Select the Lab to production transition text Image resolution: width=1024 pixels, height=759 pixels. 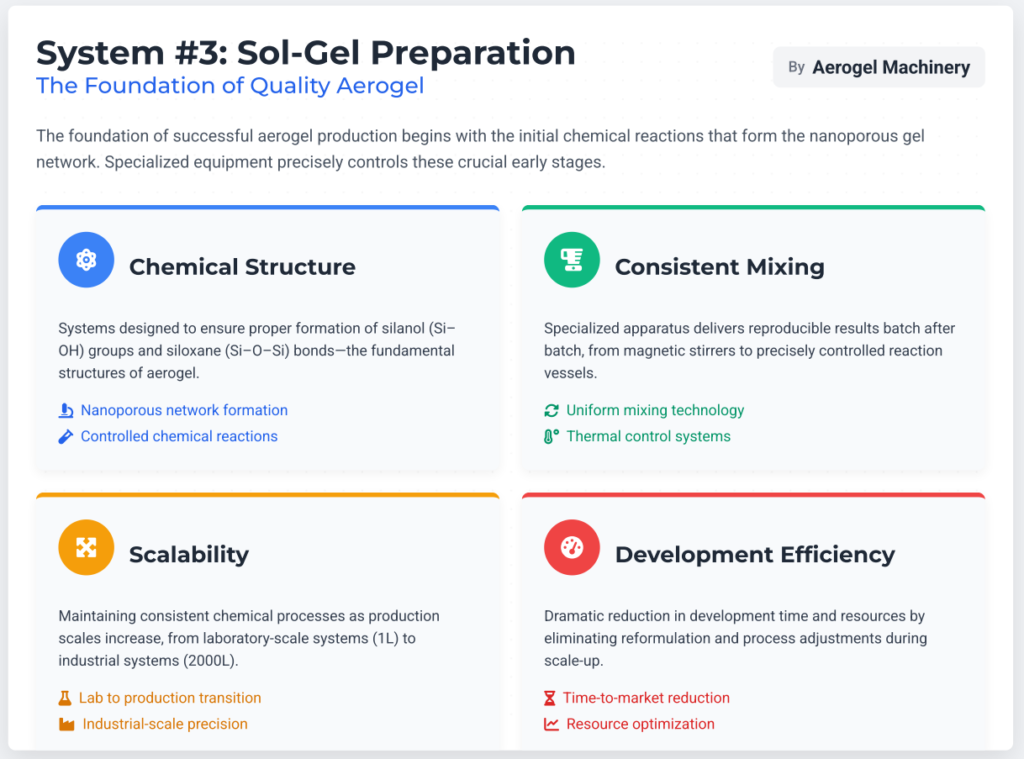(x=170, y=698)
